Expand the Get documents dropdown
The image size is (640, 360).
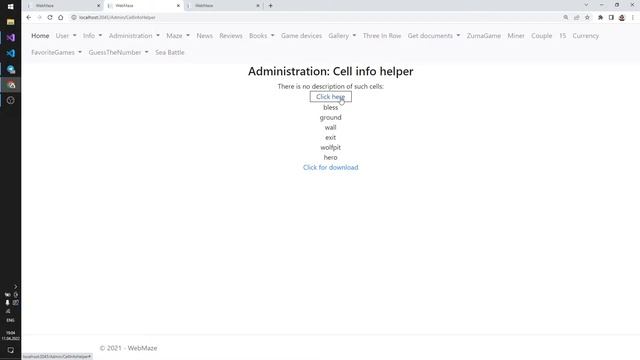point(433,36)
